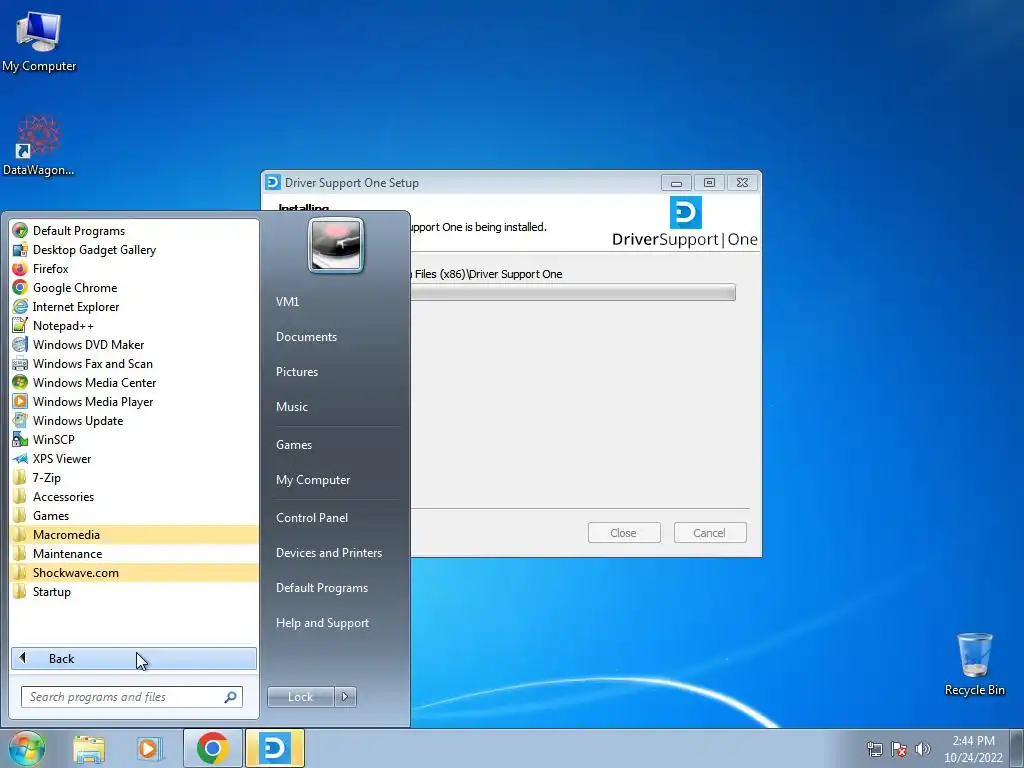
Task: Open Windows Explorer from the taskbar
Action: pyautogui.click(x=89, y=748)
